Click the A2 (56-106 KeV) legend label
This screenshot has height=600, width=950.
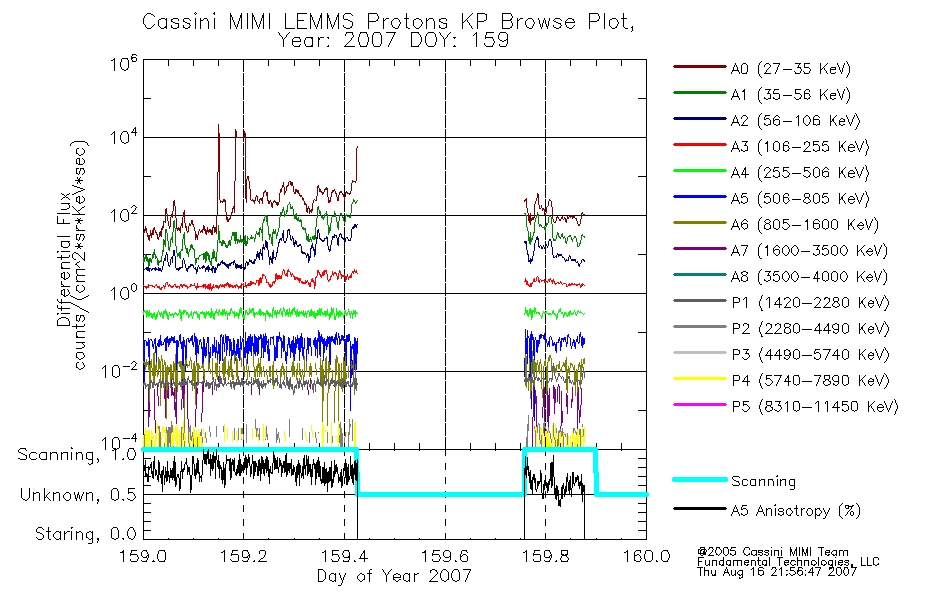tap(796, 121)
